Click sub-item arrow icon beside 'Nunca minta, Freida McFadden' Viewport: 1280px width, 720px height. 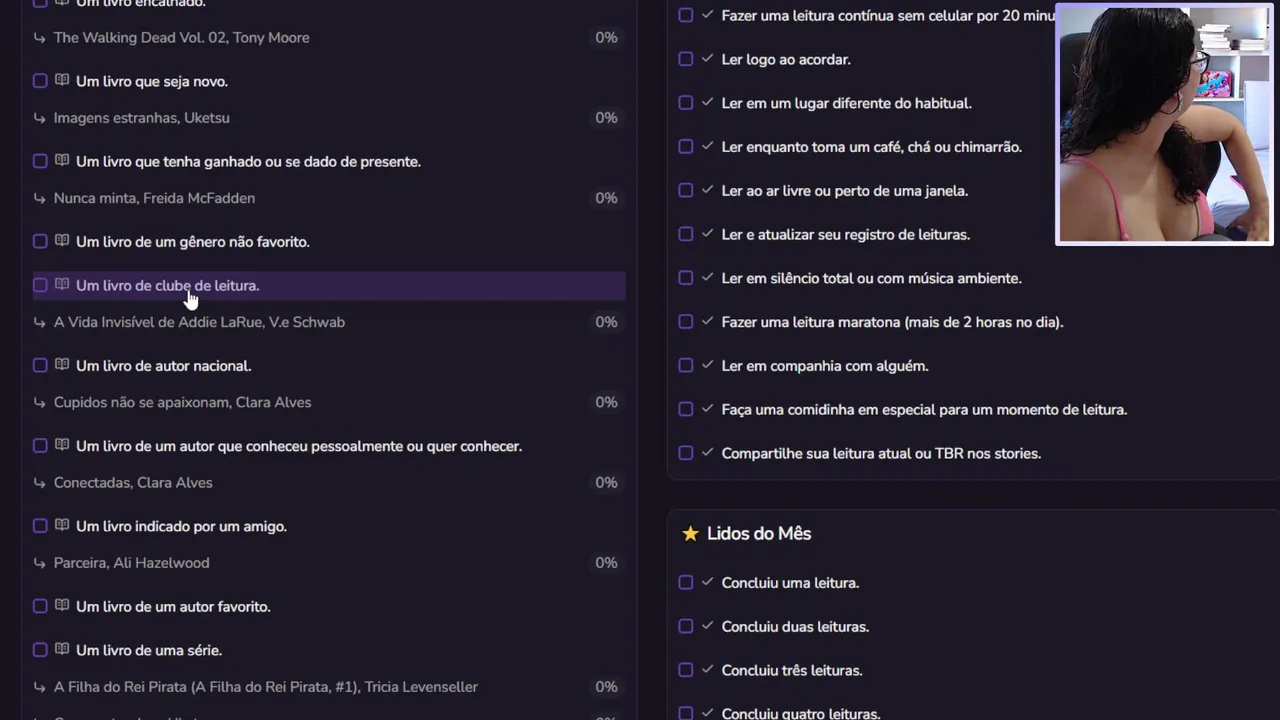40,198
